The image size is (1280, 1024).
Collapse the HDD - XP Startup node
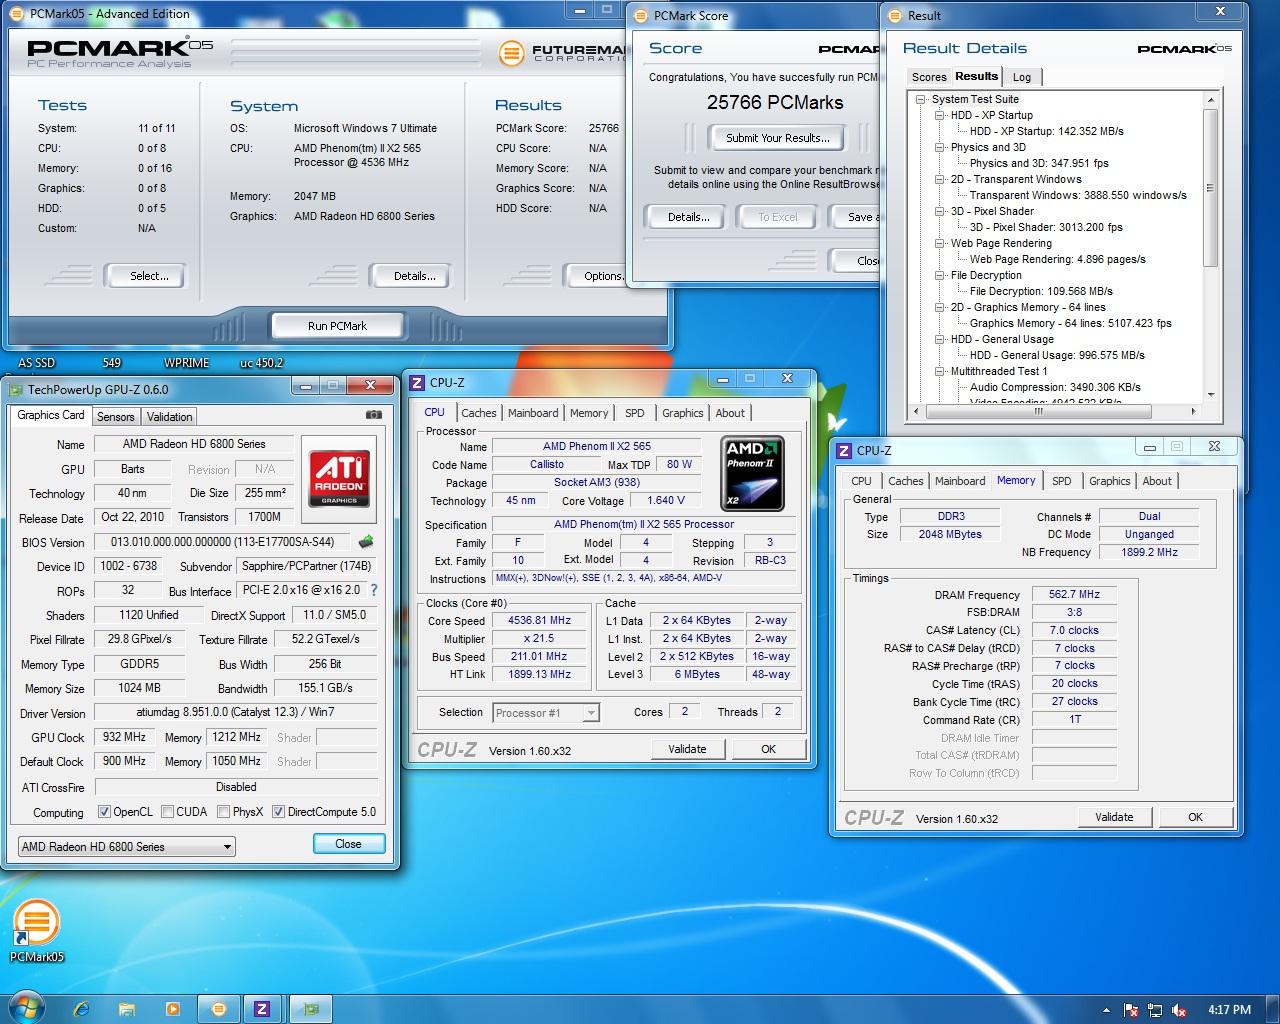point(940,115)
